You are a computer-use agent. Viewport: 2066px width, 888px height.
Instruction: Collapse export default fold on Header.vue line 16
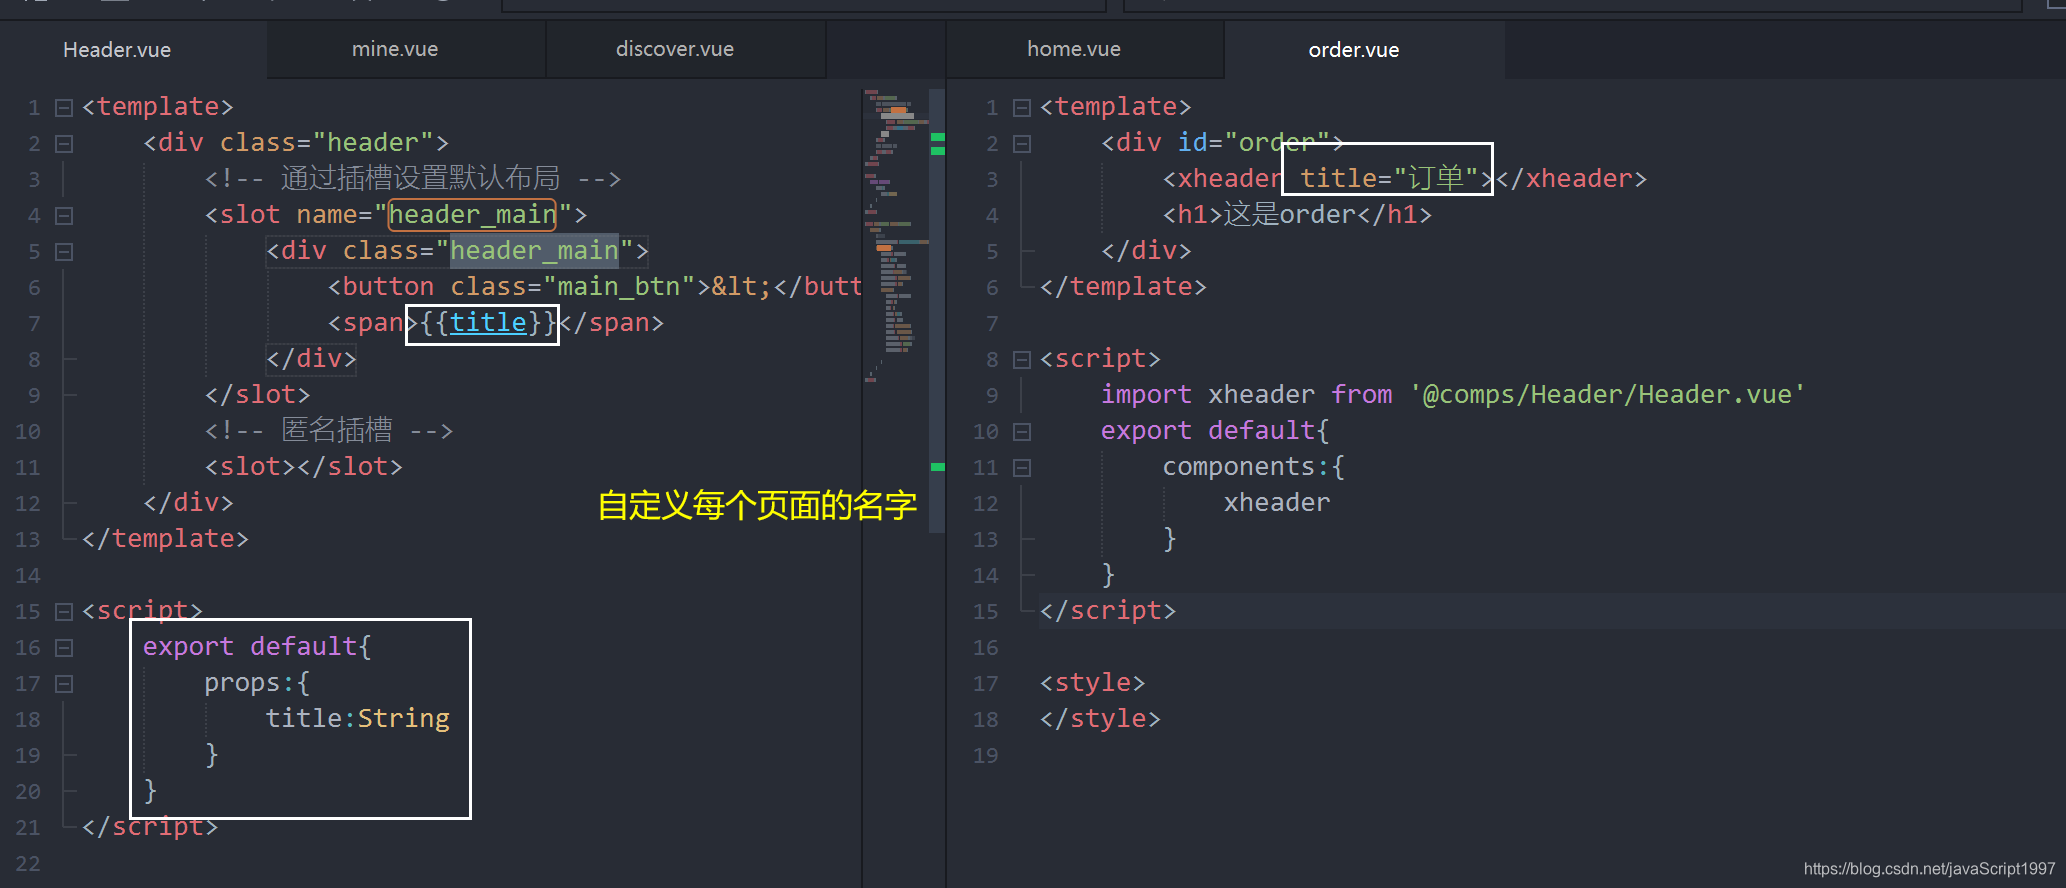click(x=64, y=647)
